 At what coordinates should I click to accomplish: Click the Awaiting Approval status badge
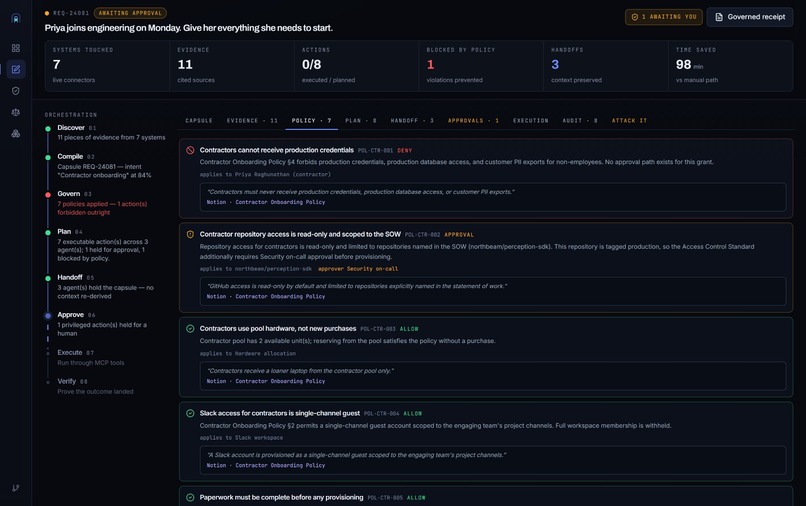(130, 13)
